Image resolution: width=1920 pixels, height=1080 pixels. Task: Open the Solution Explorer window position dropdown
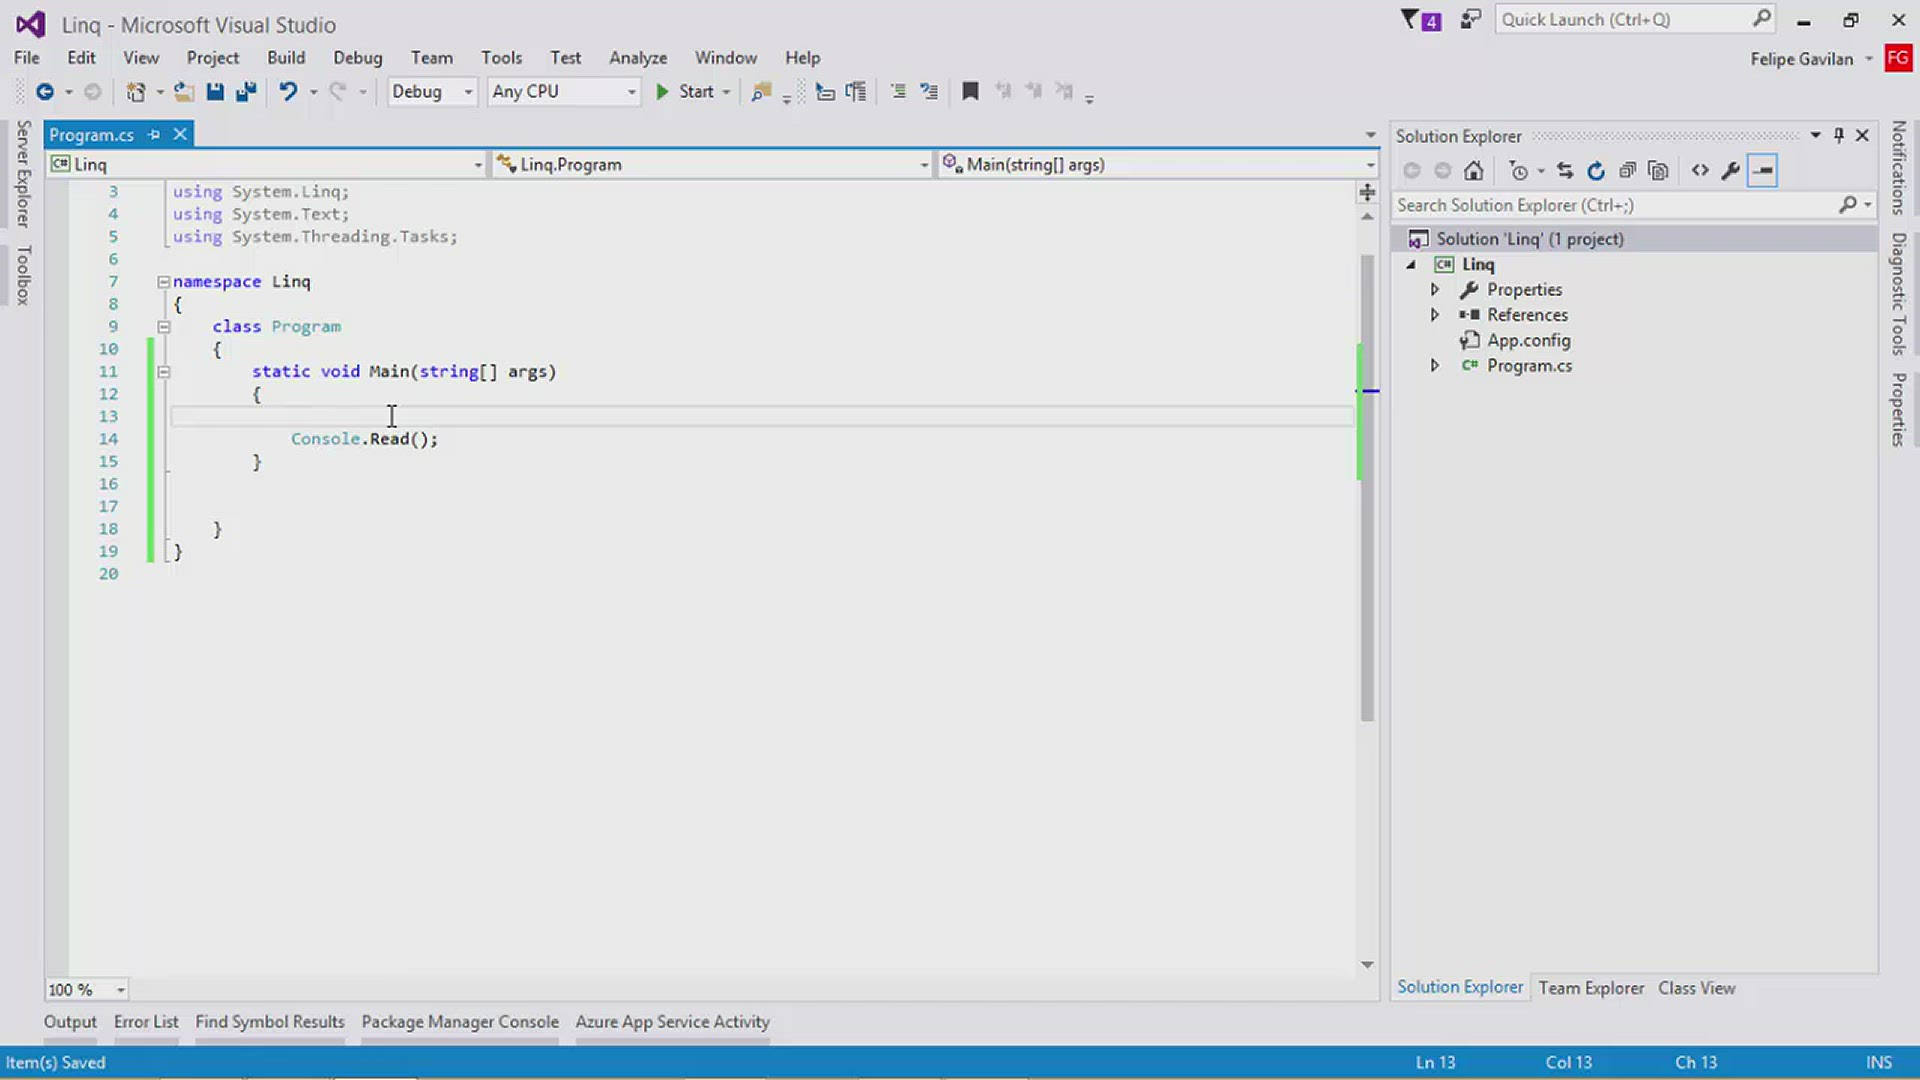point(1815,135)
